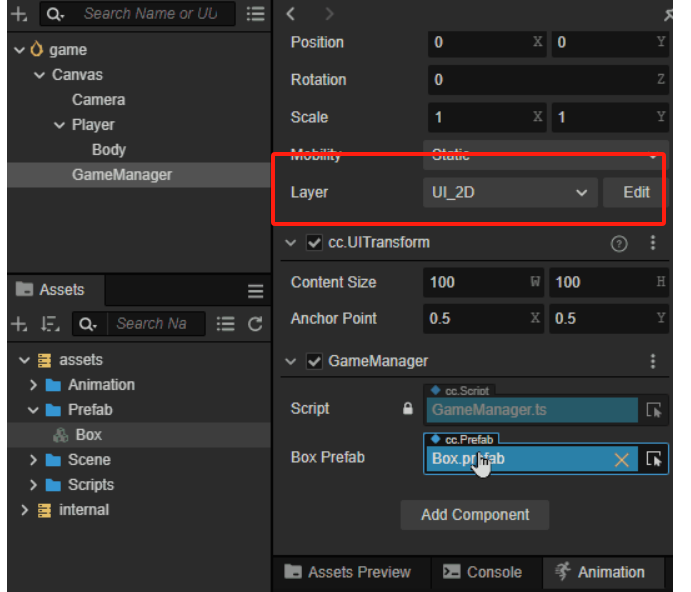Open the Mobility Static dropdown
Image resolution: width=691 pixels, height=592 pixels.
(x=546, y=155)
